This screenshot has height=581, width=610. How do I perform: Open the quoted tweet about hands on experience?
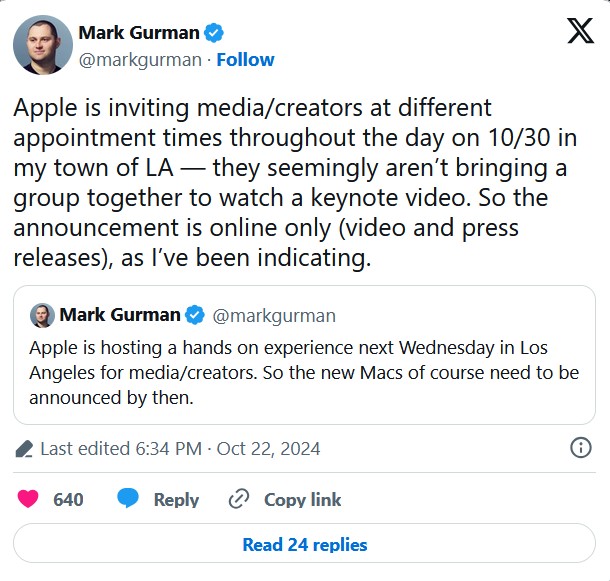coord(300,372)
